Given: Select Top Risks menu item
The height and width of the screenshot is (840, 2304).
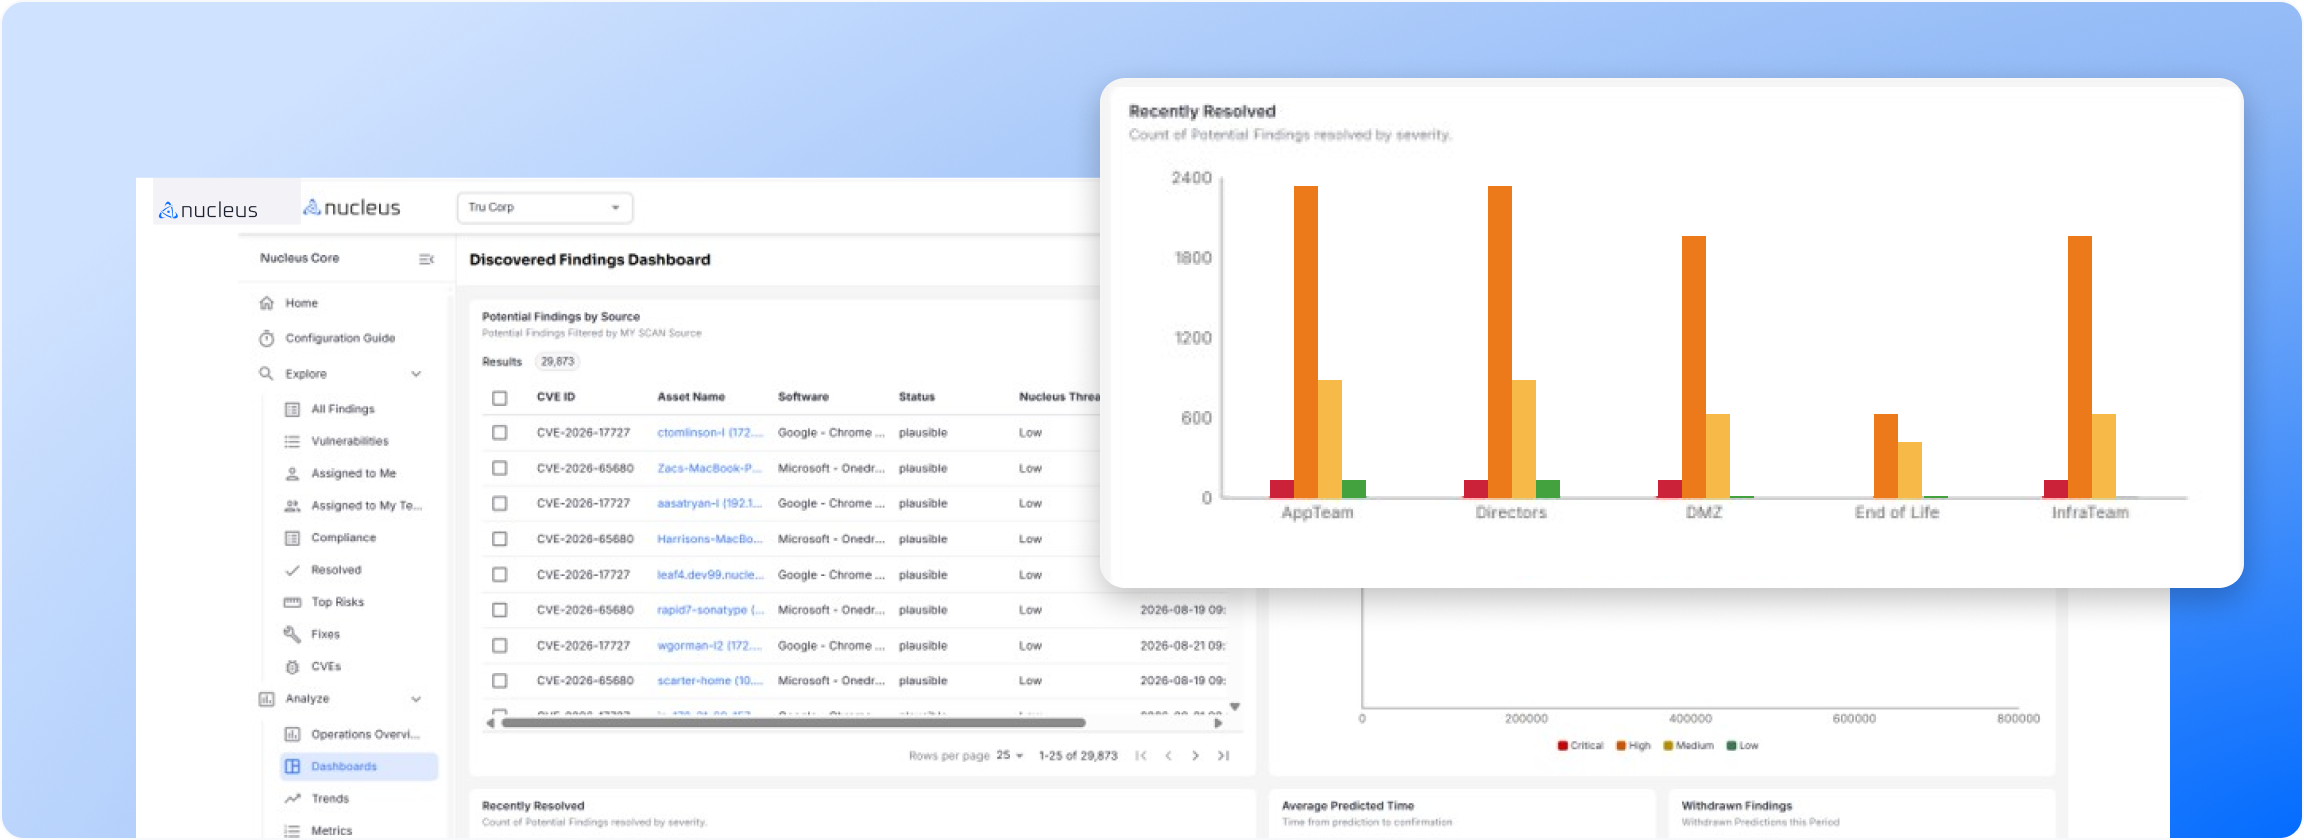Looking at the screenshot, I should (x=337, y=602).
